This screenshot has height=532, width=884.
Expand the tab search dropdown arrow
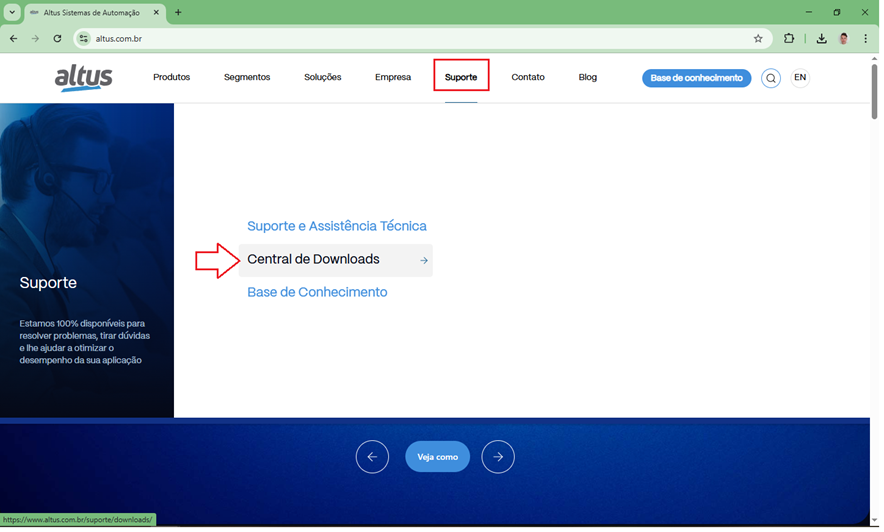12,13
